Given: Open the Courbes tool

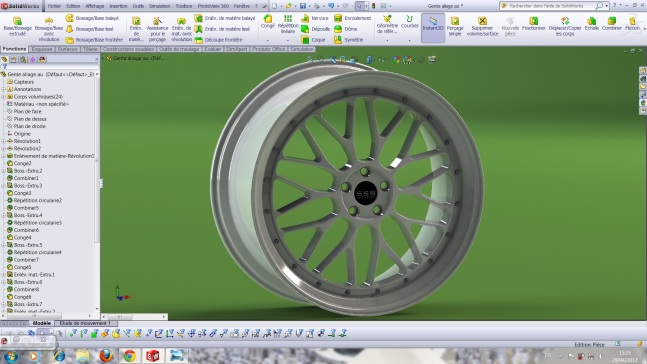Looking at the screenshot, I should (x=409, y=22).
